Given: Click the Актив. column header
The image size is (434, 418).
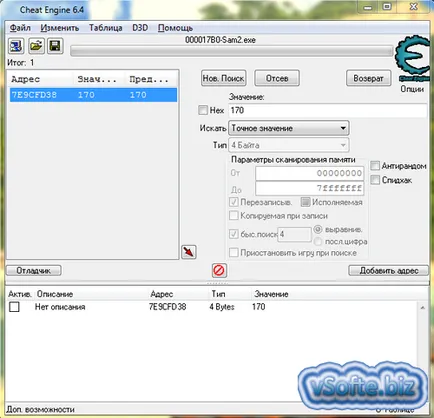Looking at the screenshot, I should point(20,294).
